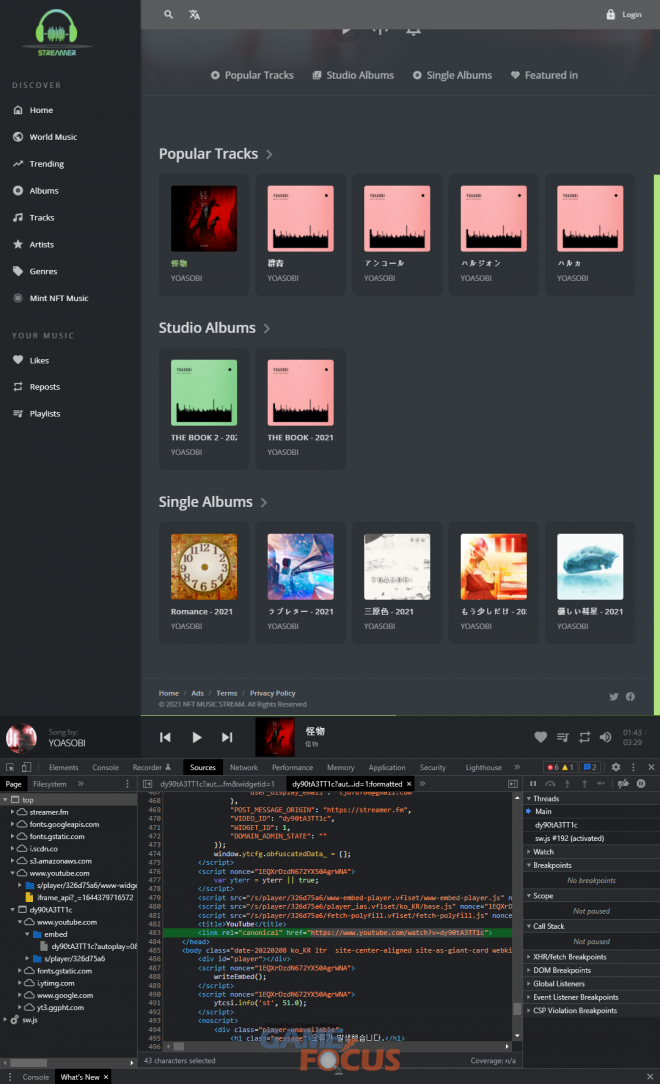Show more DevTools panels after Lighthouse
Screen dimensions: 660x1084
[517, 767]
